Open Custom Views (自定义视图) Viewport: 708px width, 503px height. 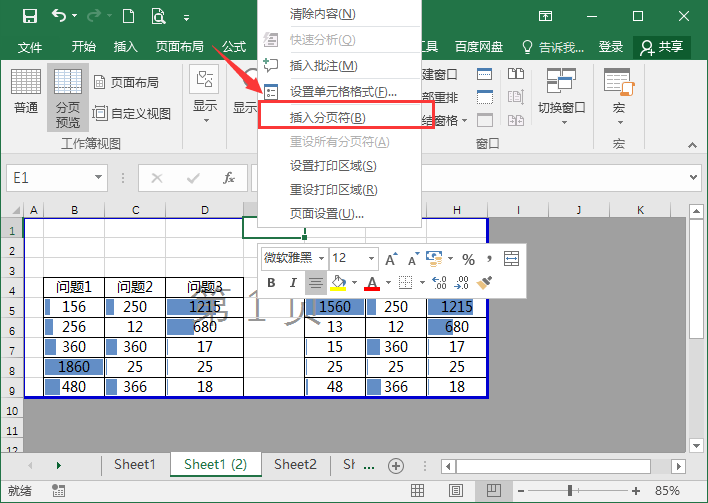coord(131,113)
